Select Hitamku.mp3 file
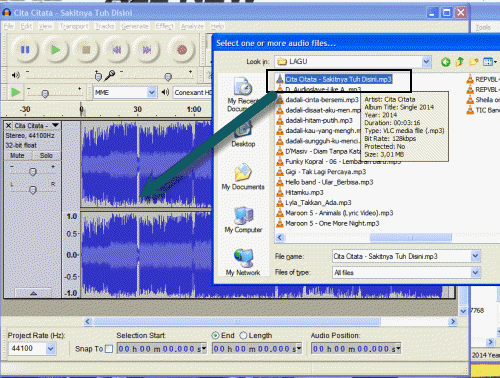This screenshot has width=500, height=378. pos(304,192)
